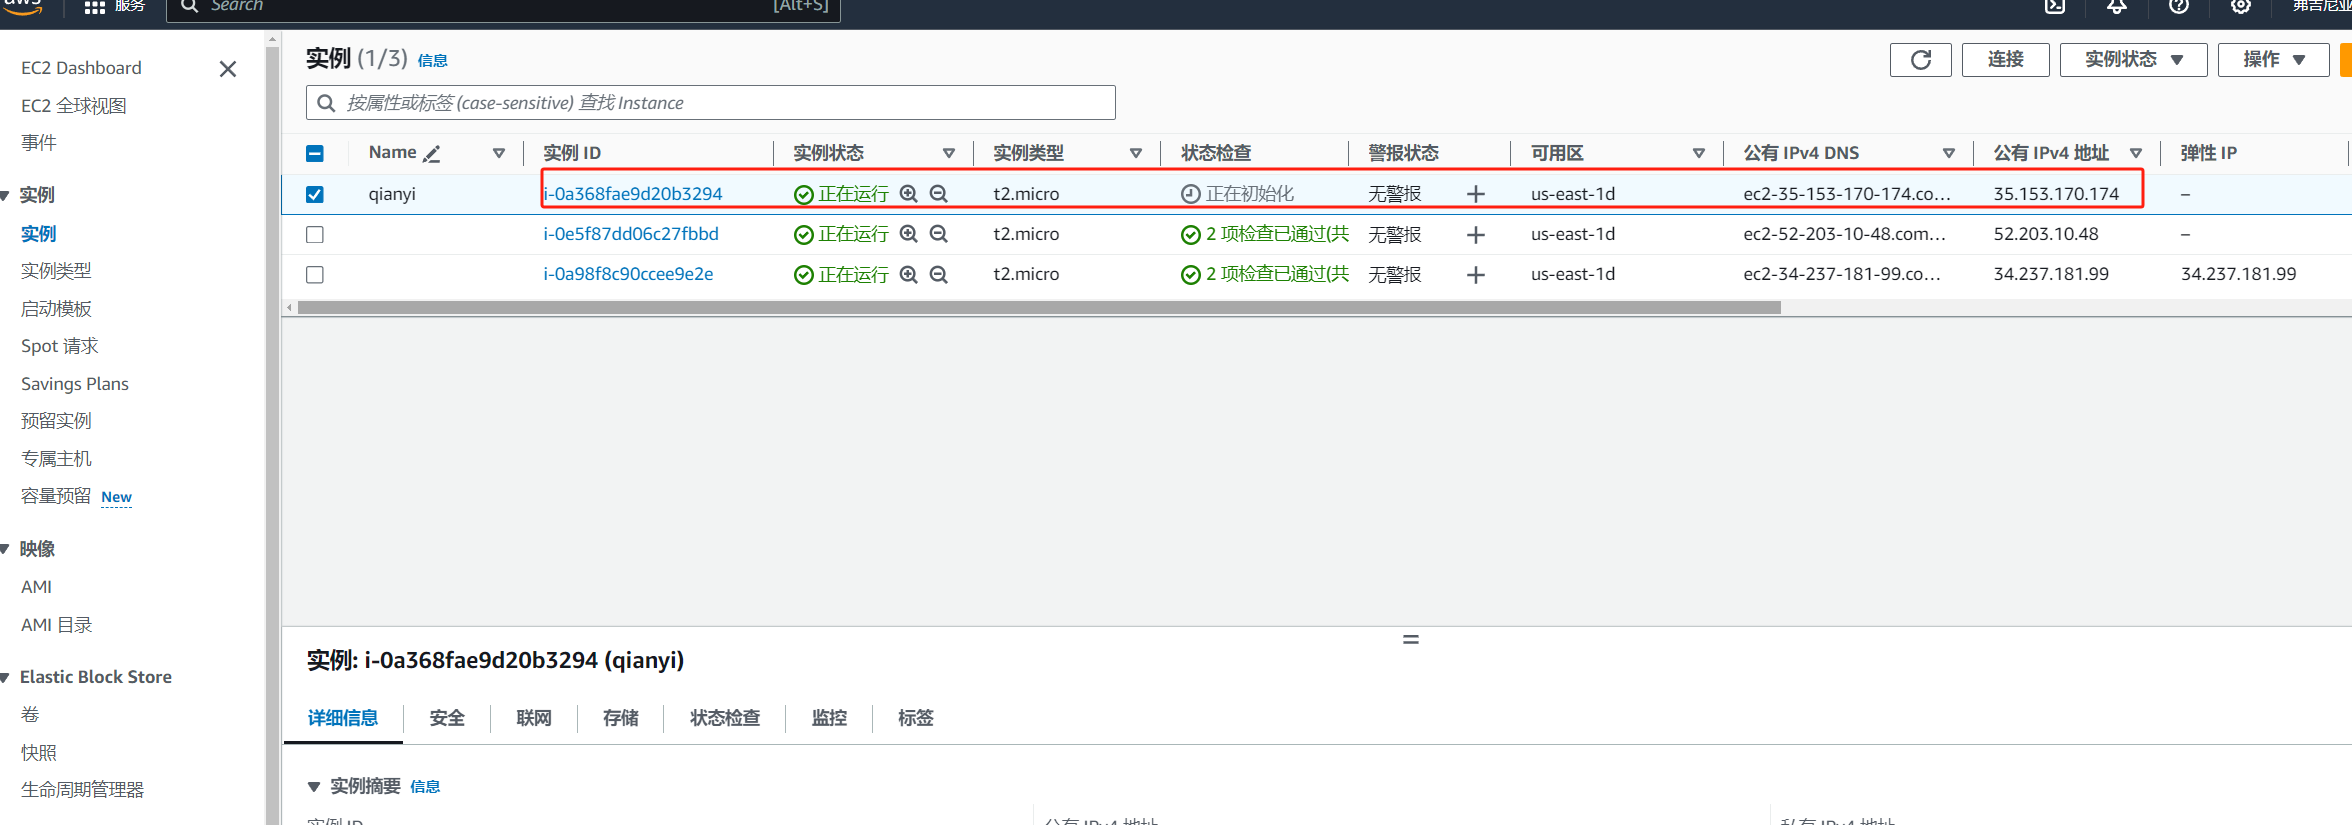Edit Name column pencil icon
The image size is (2352, 825).
(x=432, y=154)
